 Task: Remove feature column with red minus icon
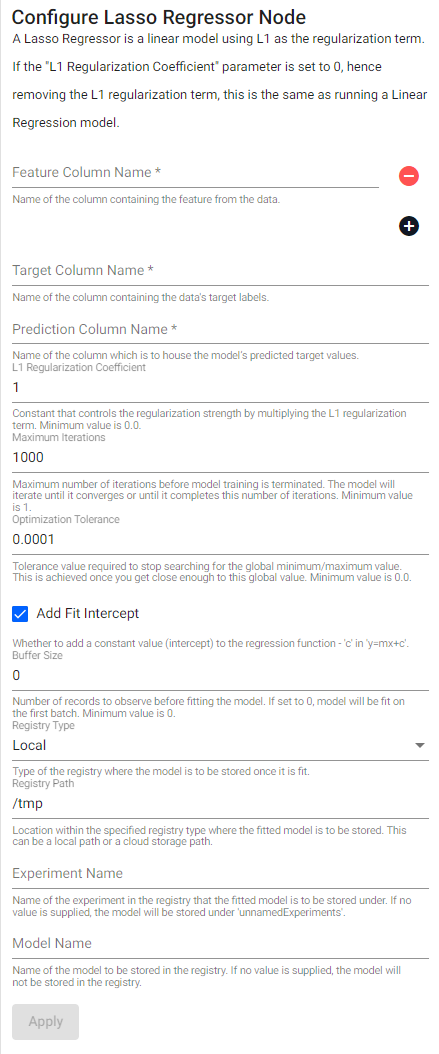409,176
